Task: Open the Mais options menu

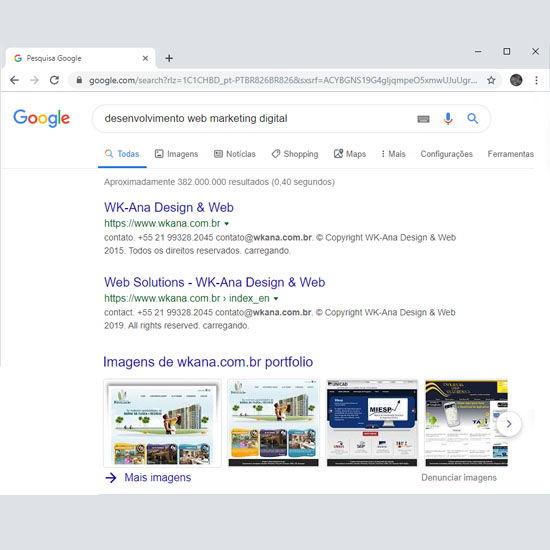Action: [x=393, y=154]
